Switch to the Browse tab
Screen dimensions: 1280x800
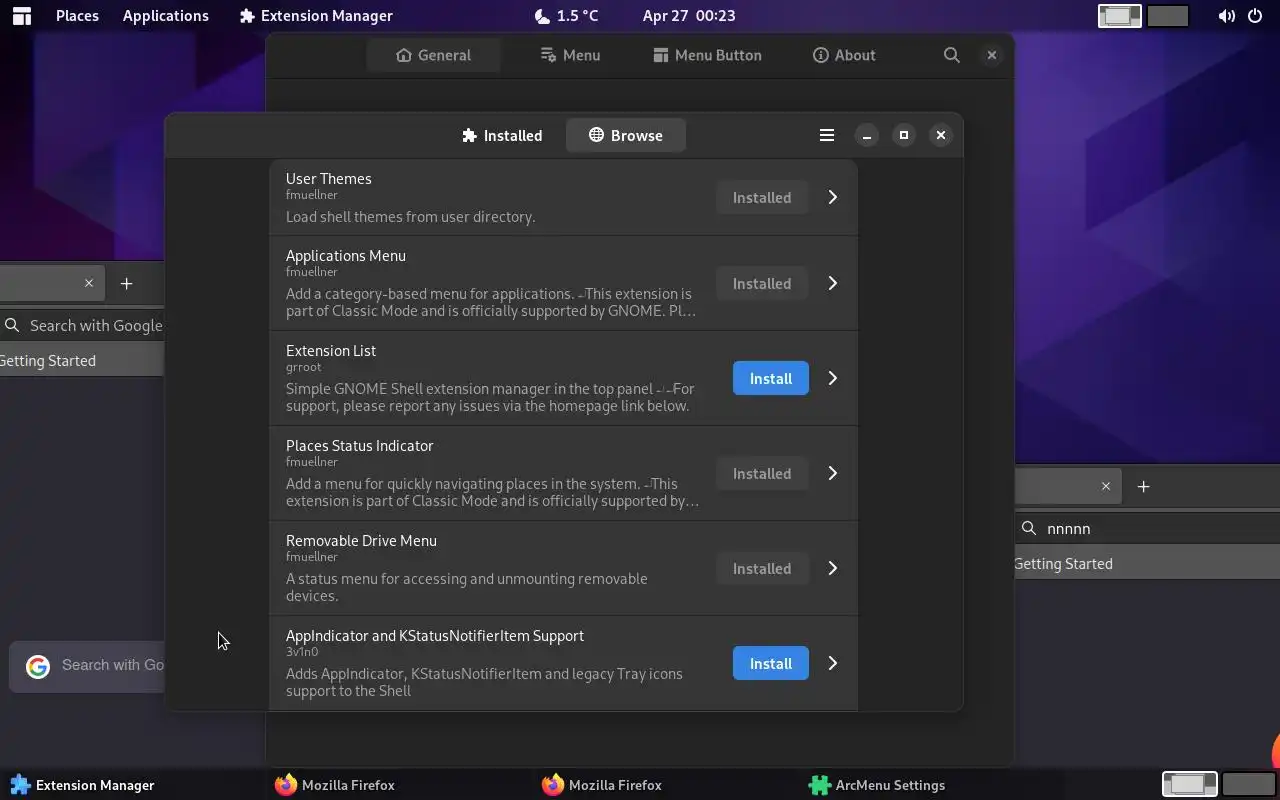click(x=626, y=135)
